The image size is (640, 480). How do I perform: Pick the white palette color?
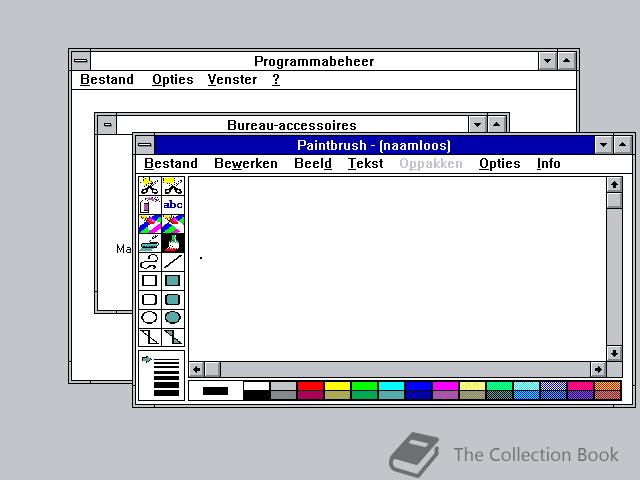coord(257,386)
